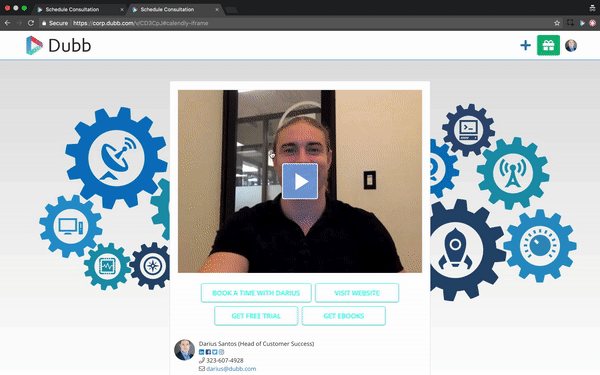Open Darius's LinkedIn profile icon
The image size is (600, 375).
(202, 352)
